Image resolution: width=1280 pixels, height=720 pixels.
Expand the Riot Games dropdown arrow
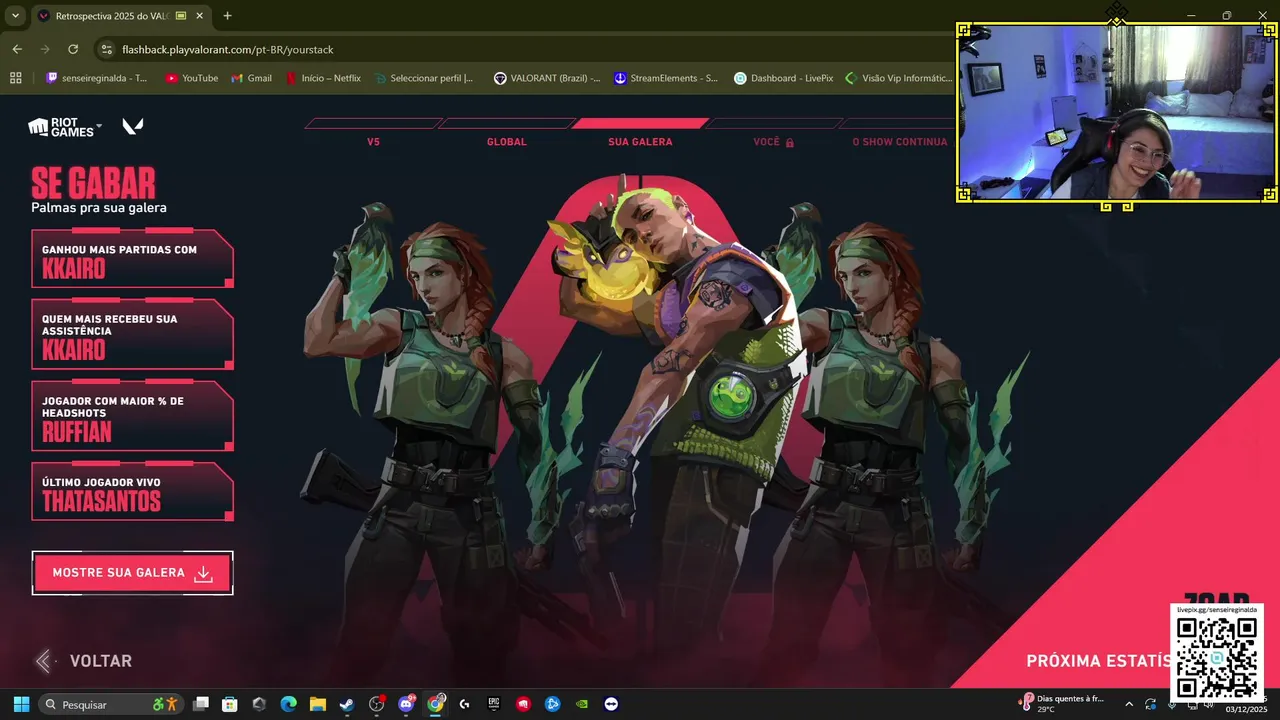(x=99, y=125)
